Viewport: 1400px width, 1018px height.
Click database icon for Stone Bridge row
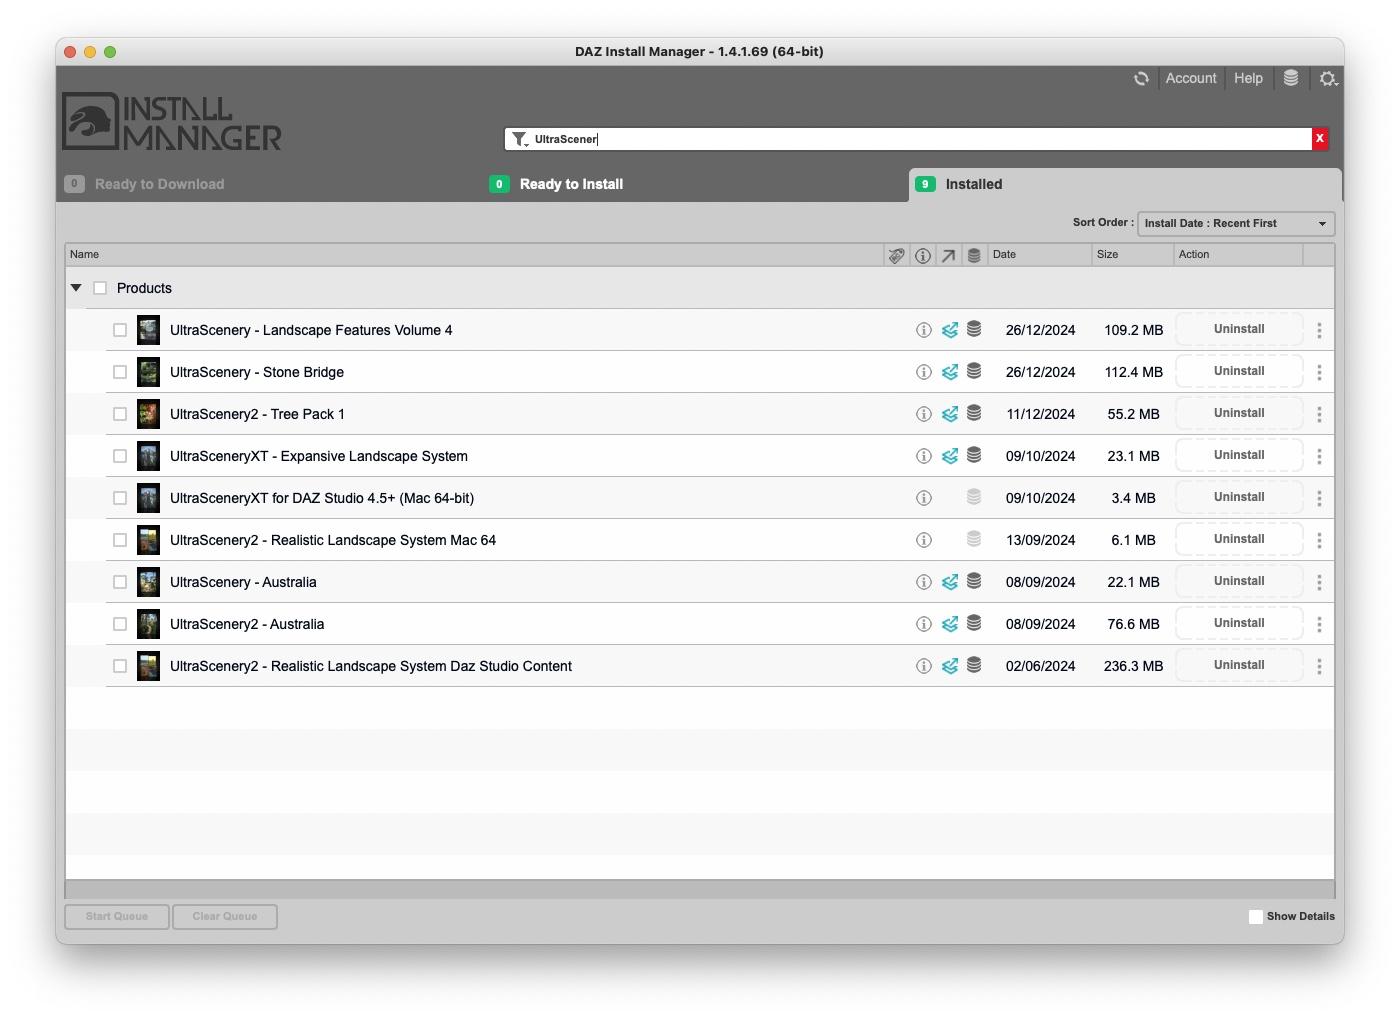[974, 371]
